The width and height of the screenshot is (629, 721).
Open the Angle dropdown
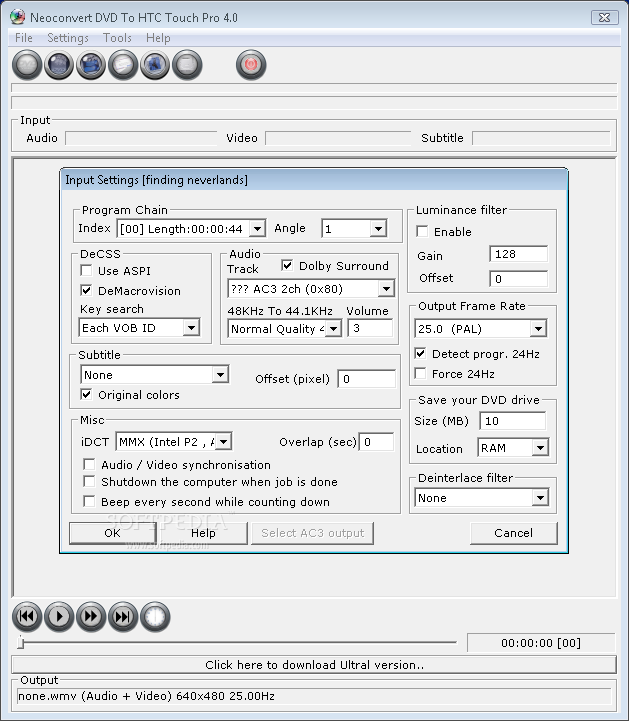tap(378, 229)
